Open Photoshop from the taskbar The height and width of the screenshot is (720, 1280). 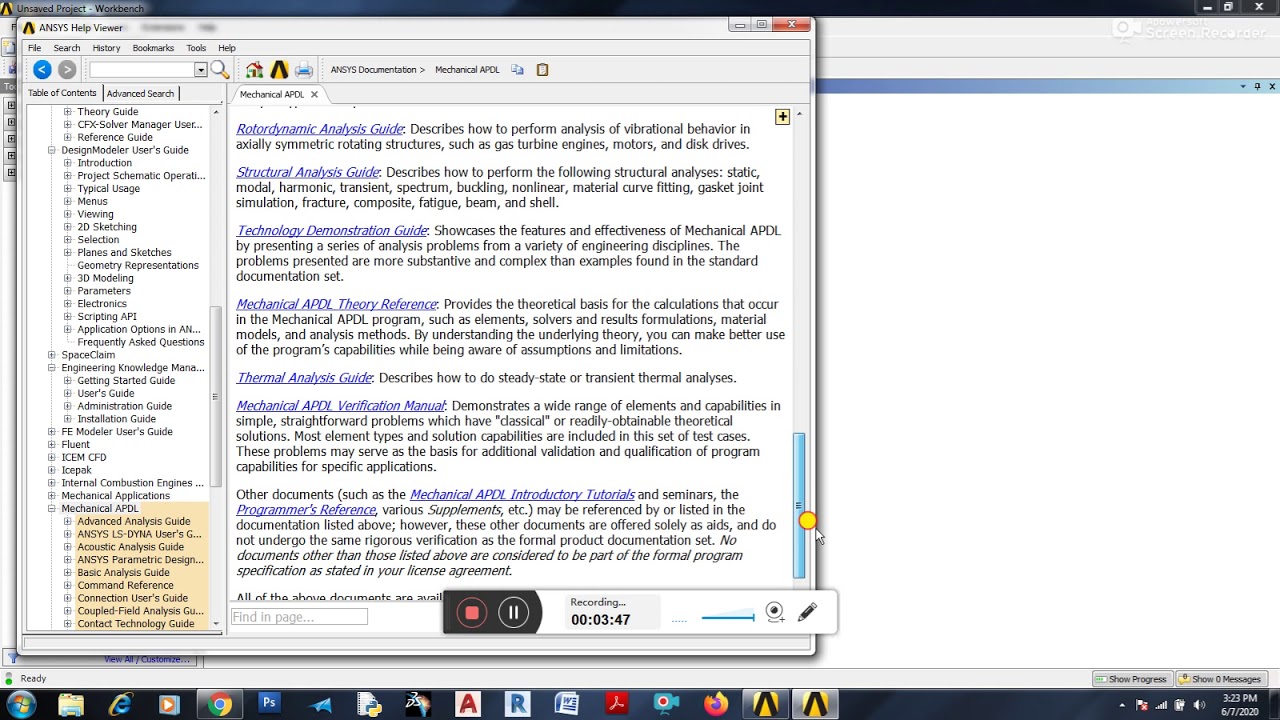click(x=269, y=704)
